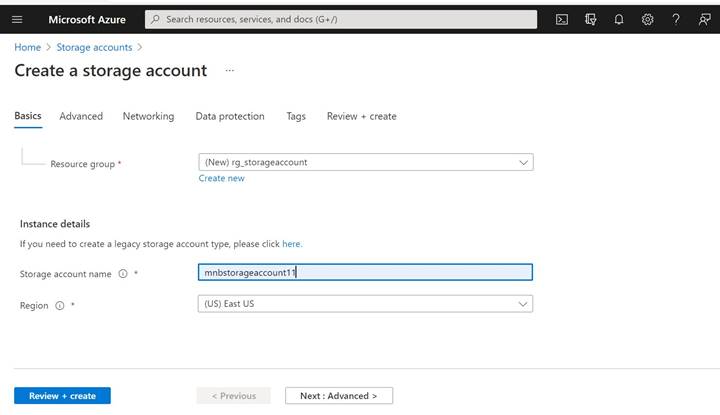The width and height of the screenshot is (720, 415).
Task: Open the Region dropdown
Action: pyautogui.click(x=366, y=304)
